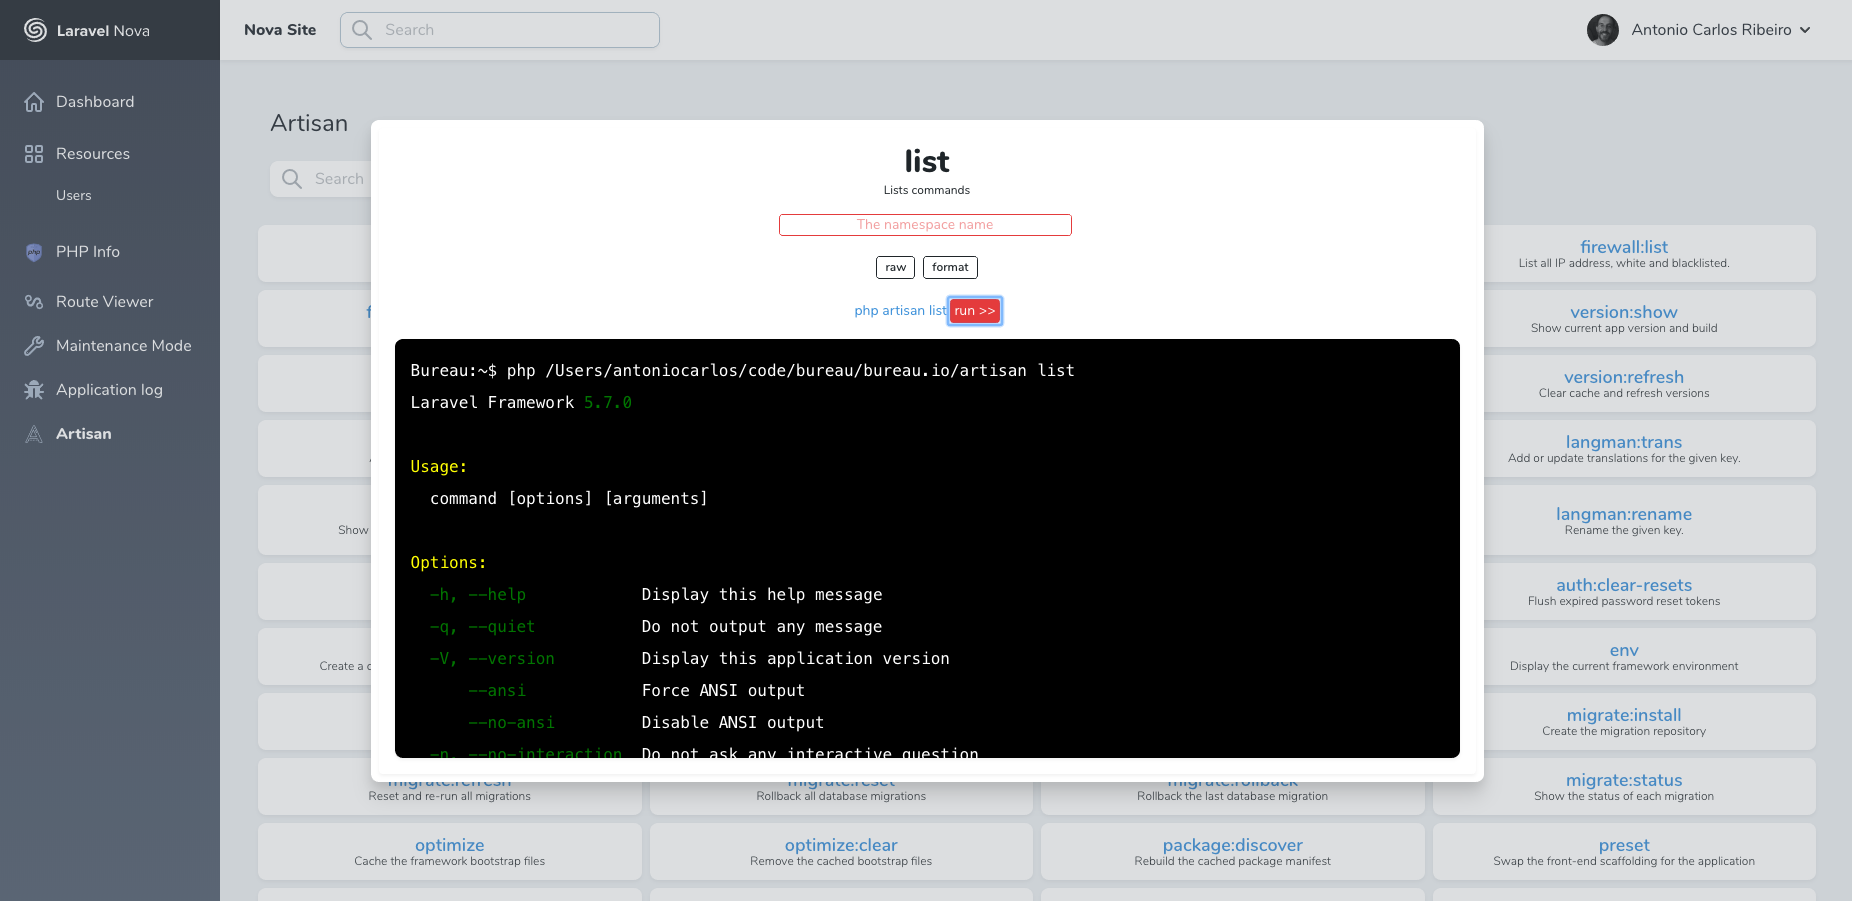
Task: Click the red run >> button
Action: point(975,311)
